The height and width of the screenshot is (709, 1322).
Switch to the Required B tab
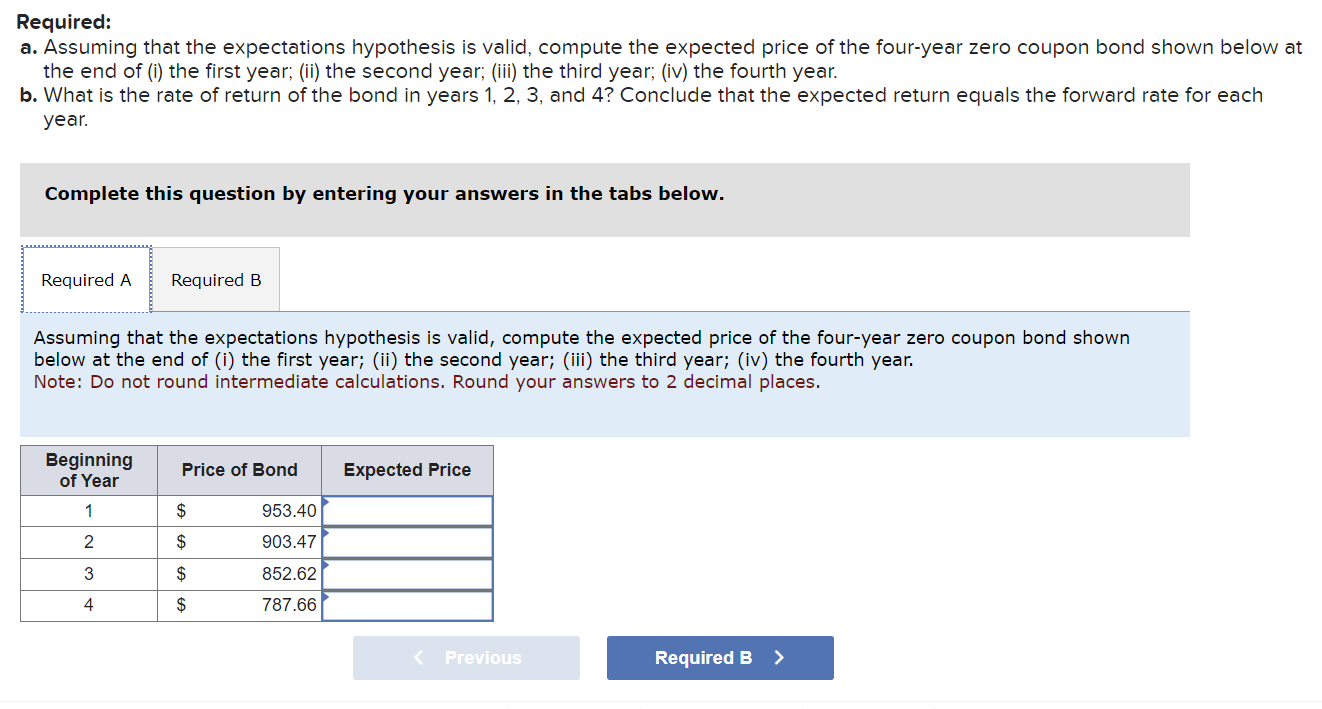(x=215, y=279)
